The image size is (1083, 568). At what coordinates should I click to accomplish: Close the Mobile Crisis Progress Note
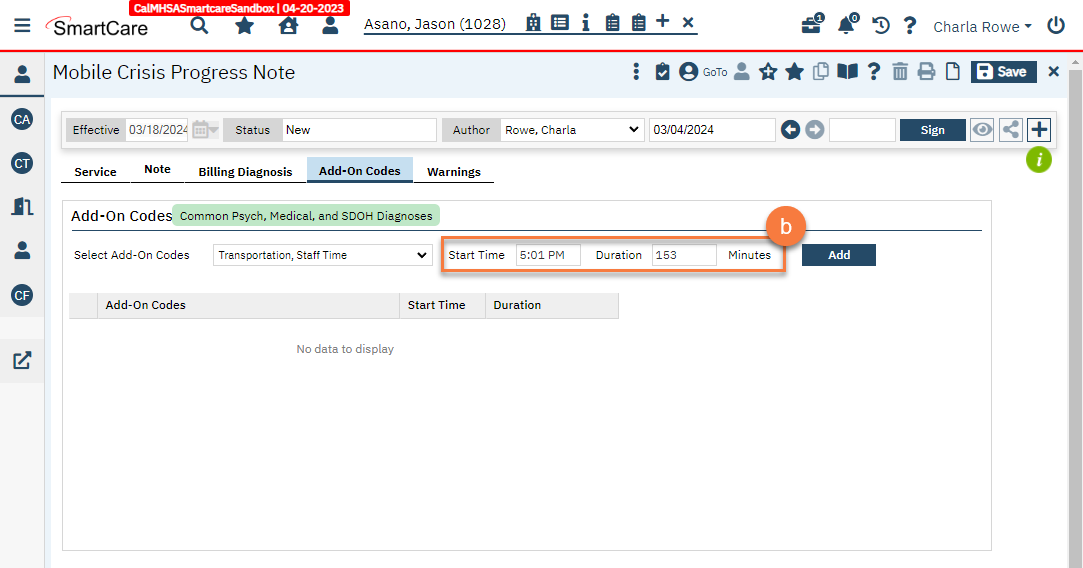coord(1053,71)
